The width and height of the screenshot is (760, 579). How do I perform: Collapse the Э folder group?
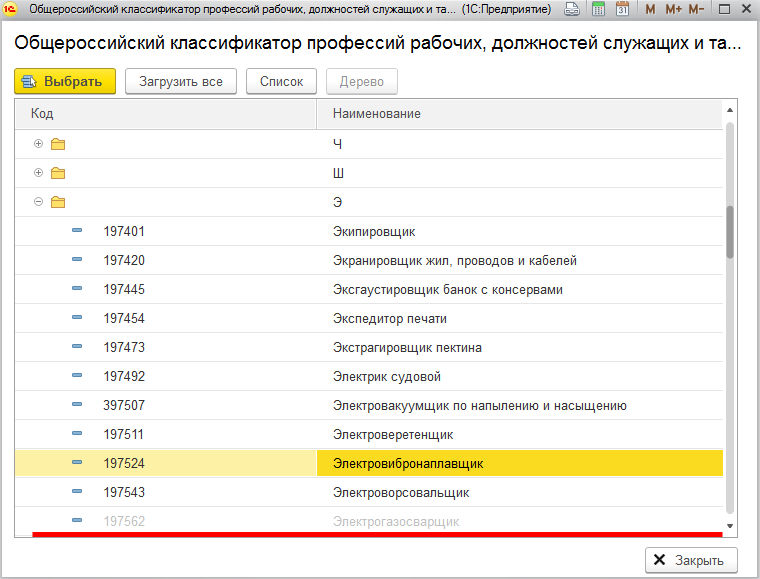39,202
